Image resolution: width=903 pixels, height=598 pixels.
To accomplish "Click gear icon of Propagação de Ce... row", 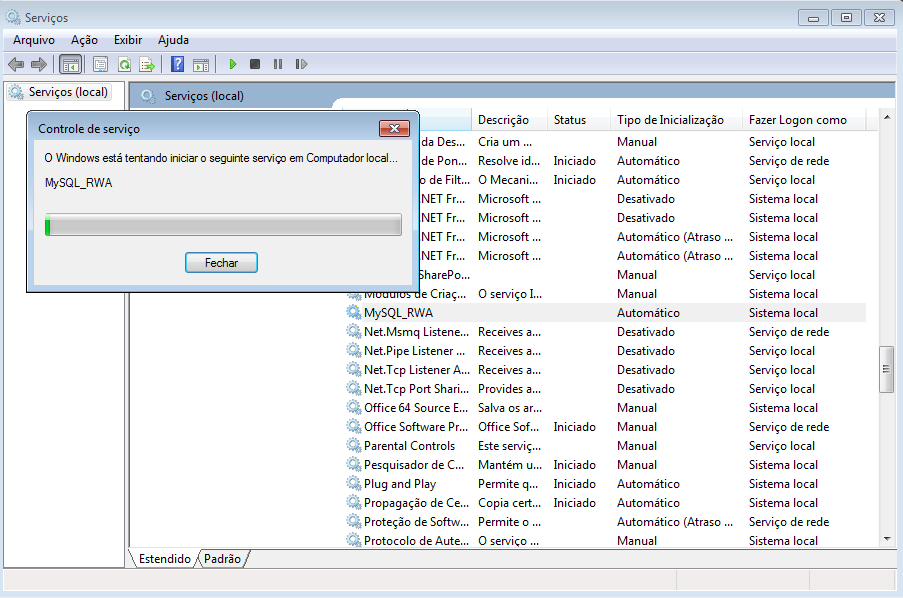I will 353,502.
